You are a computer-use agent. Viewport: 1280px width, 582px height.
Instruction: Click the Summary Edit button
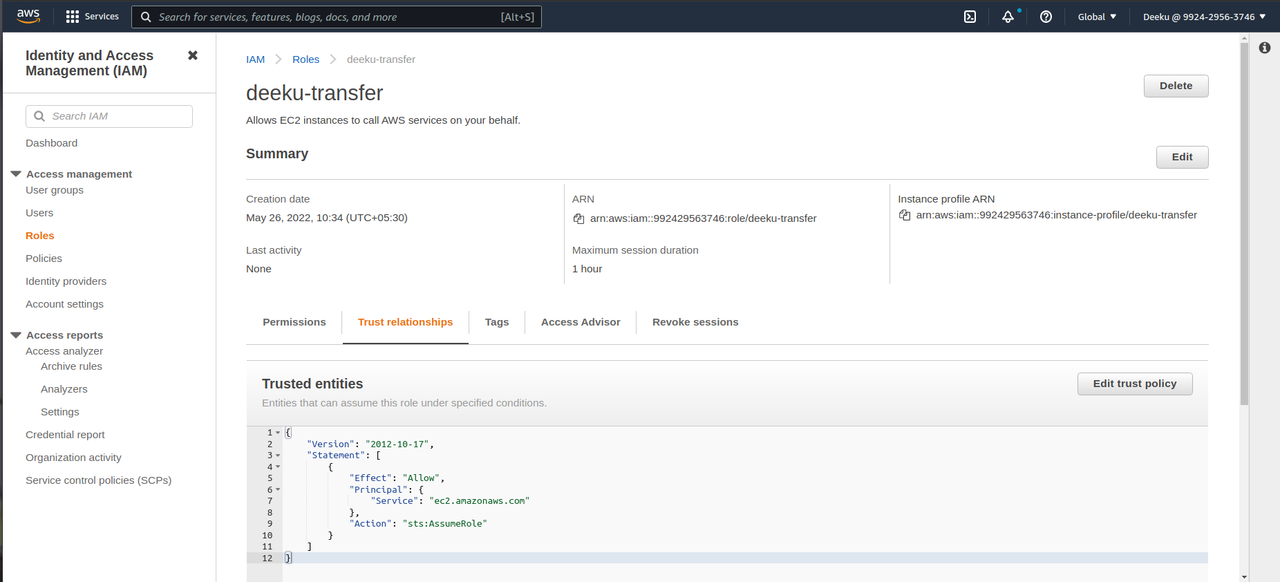tap(1182, 157)
